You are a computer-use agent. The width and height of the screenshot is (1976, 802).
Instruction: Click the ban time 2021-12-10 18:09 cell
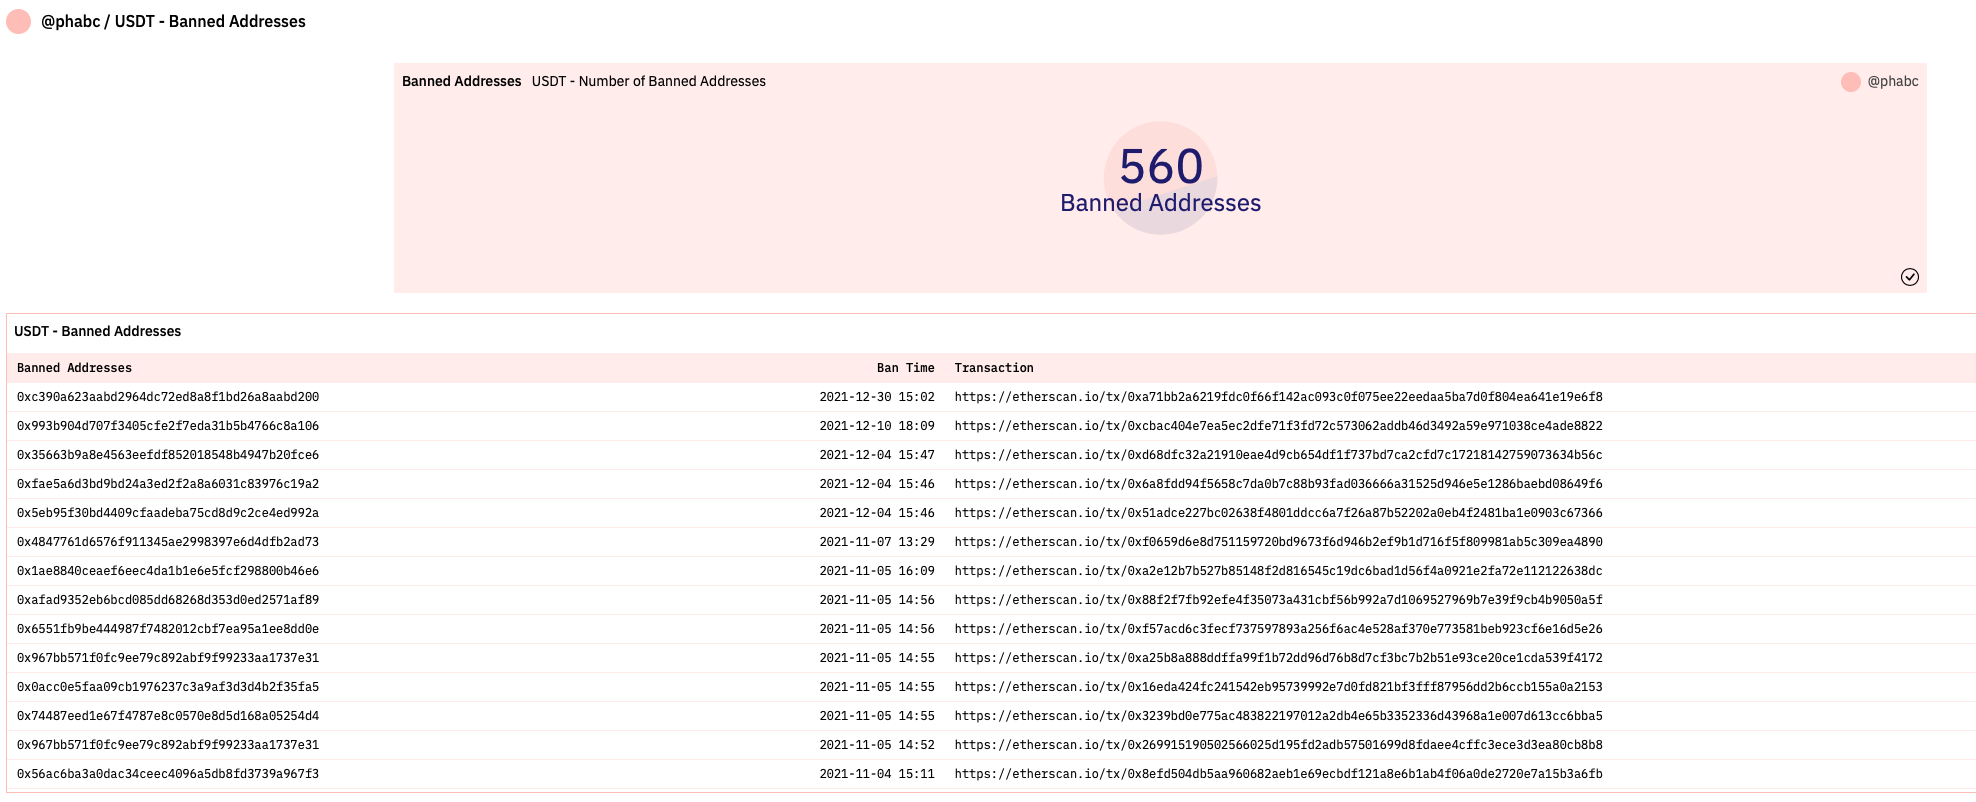pyautogui.click(x=876, y=426)
